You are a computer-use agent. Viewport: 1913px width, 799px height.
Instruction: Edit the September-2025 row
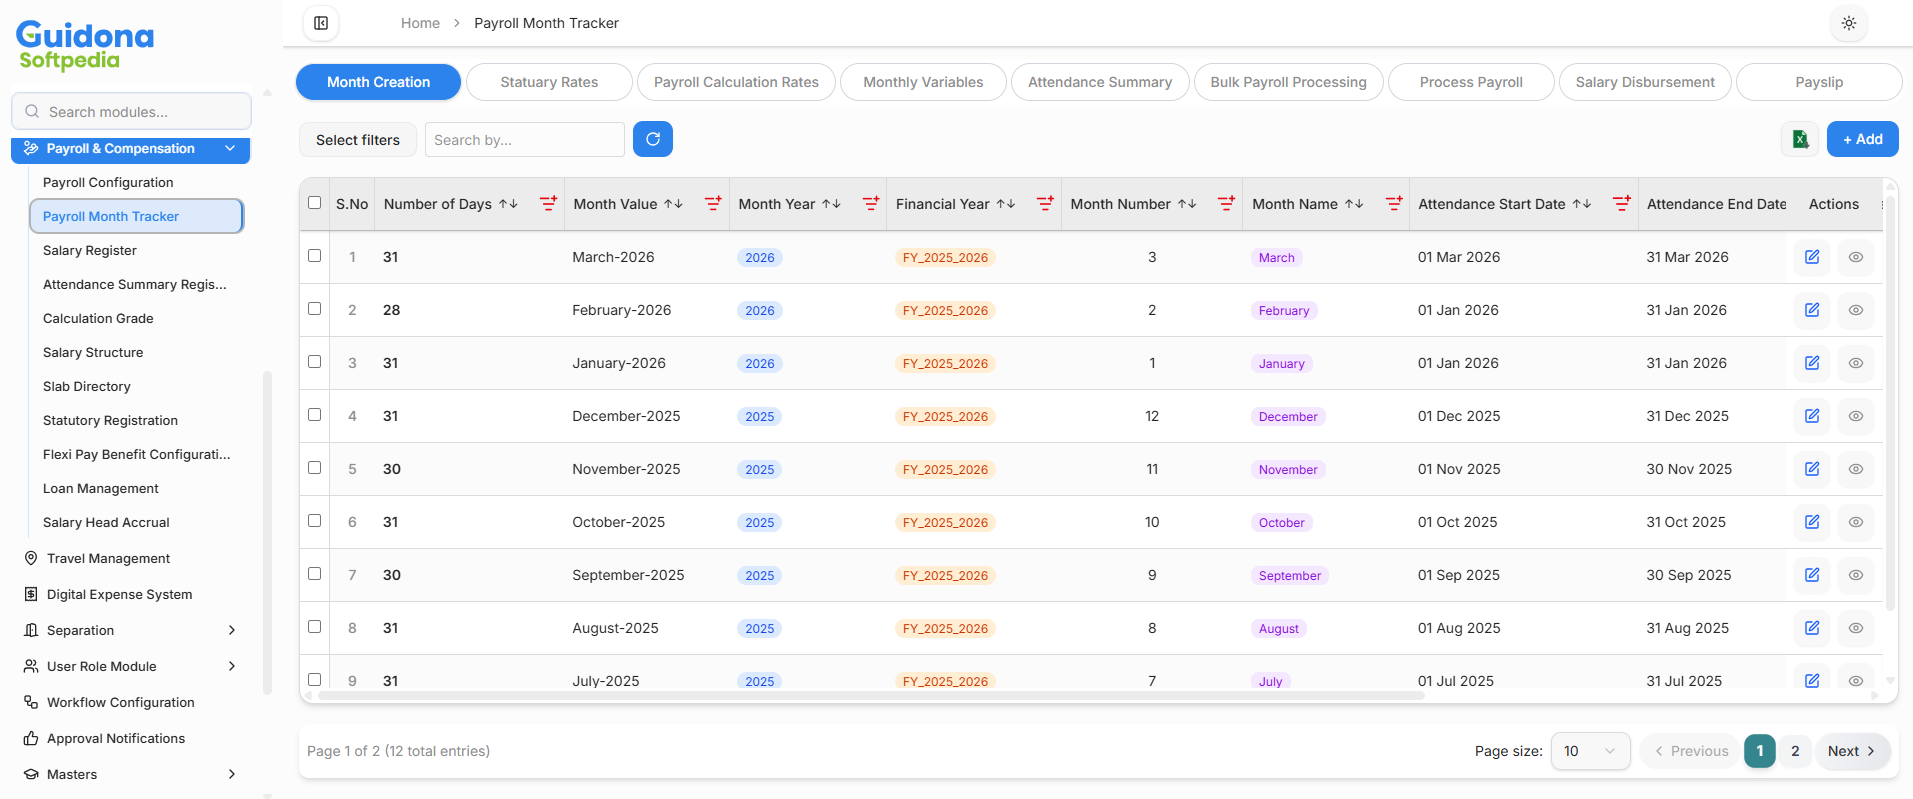(x=1812, y=575)
